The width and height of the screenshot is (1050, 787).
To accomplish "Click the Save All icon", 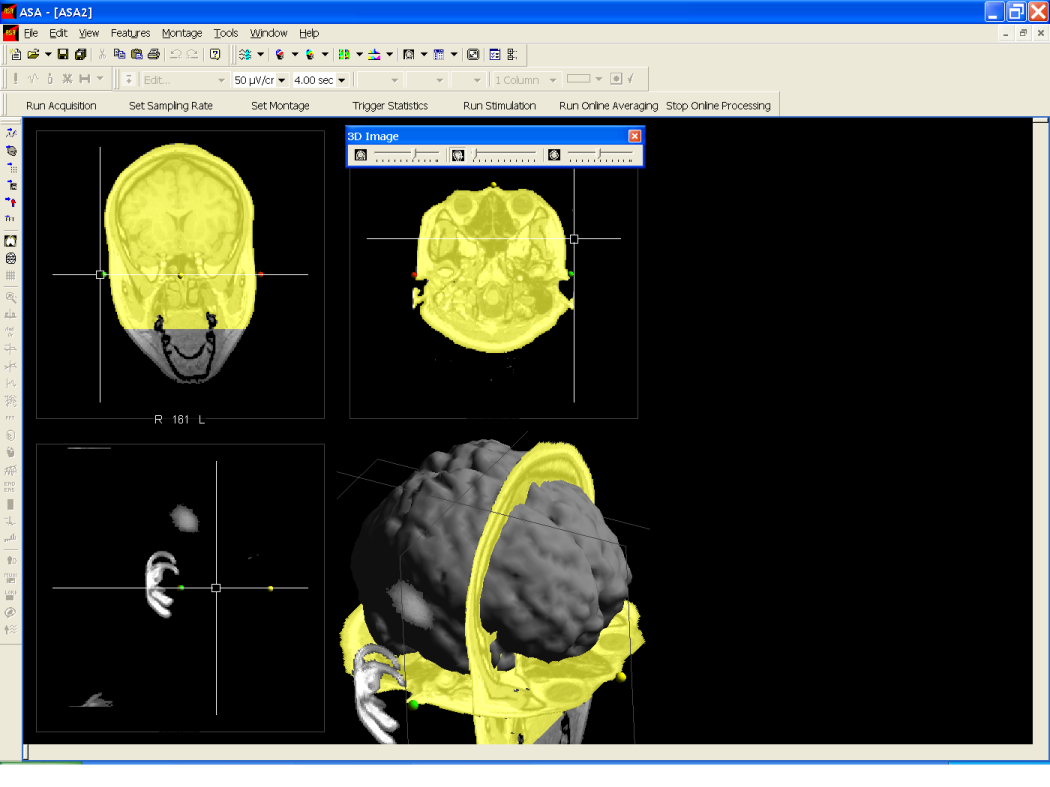I will [x=80, y=54].
